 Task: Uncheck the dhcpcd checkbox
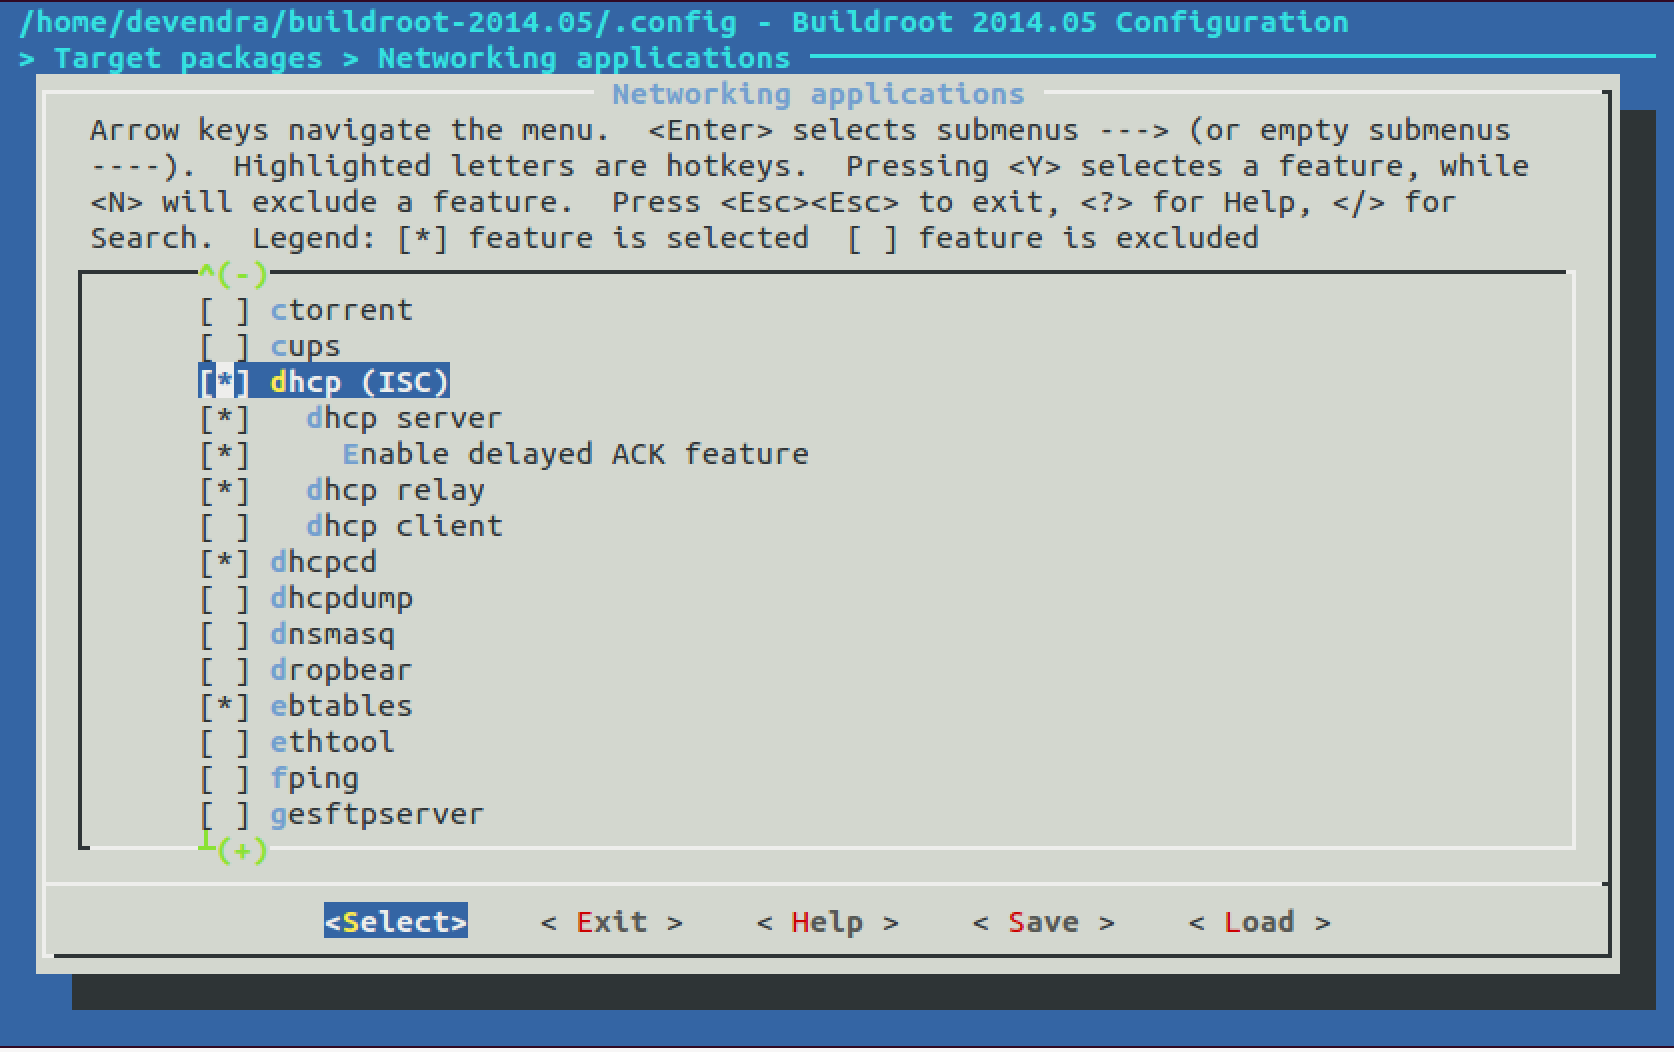(224, 563)
